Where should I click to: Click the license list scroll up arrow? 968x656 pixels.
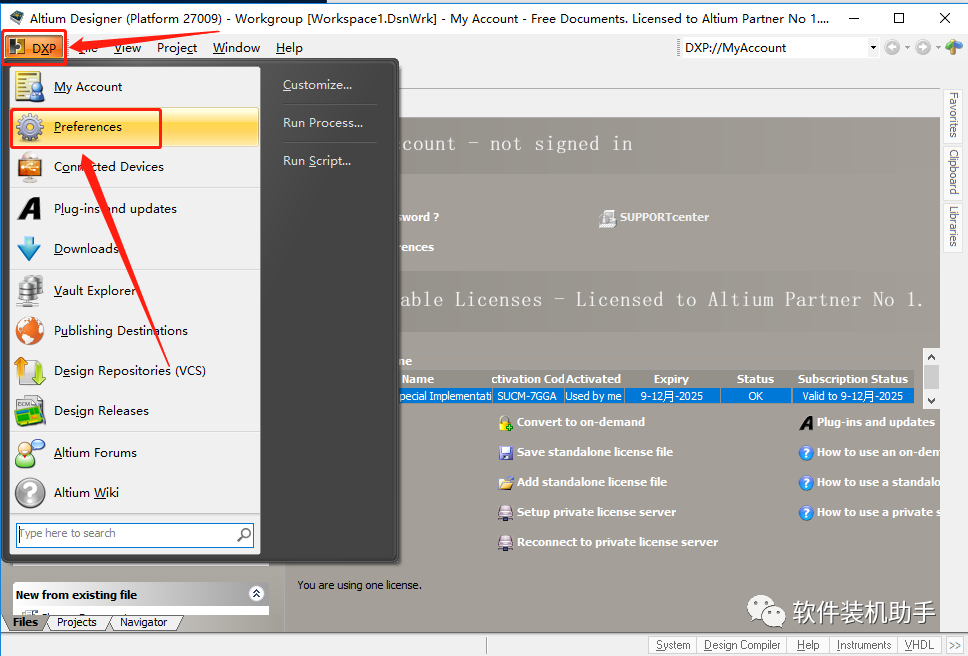[931, 357]
